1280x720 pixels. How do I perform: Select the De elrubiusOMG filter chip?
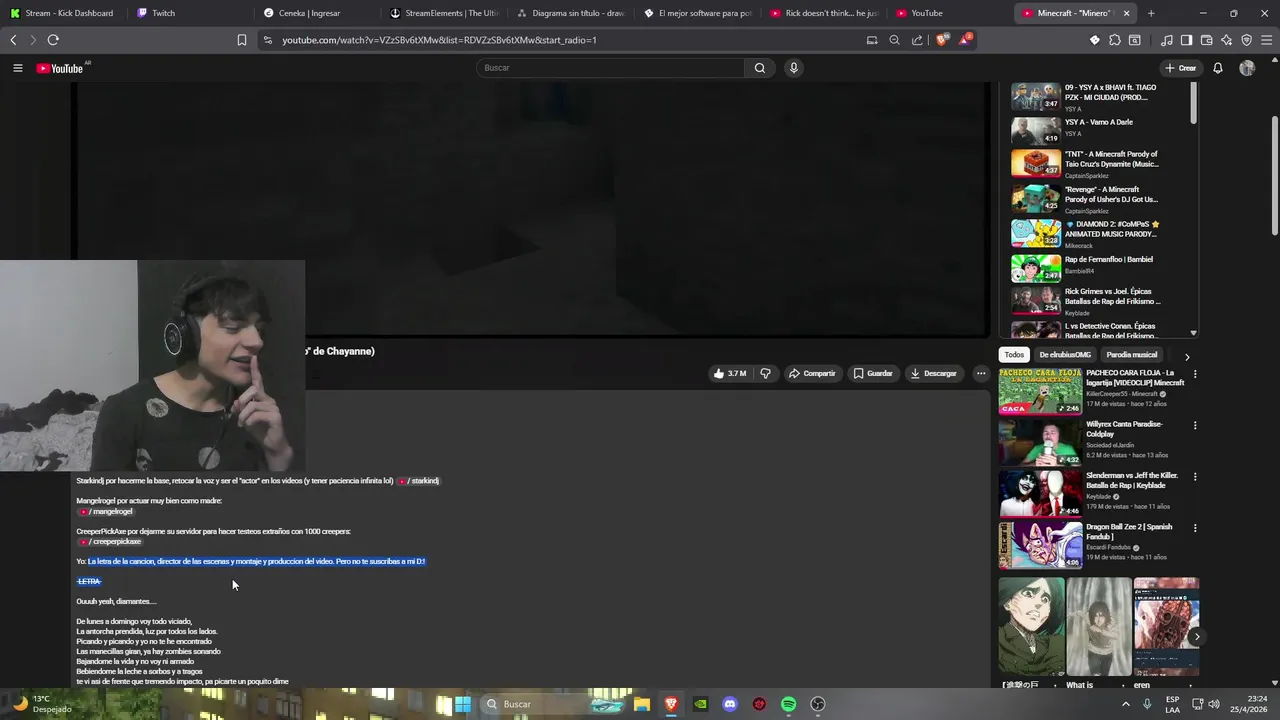pyautogui.click(x=1065, y=355)
